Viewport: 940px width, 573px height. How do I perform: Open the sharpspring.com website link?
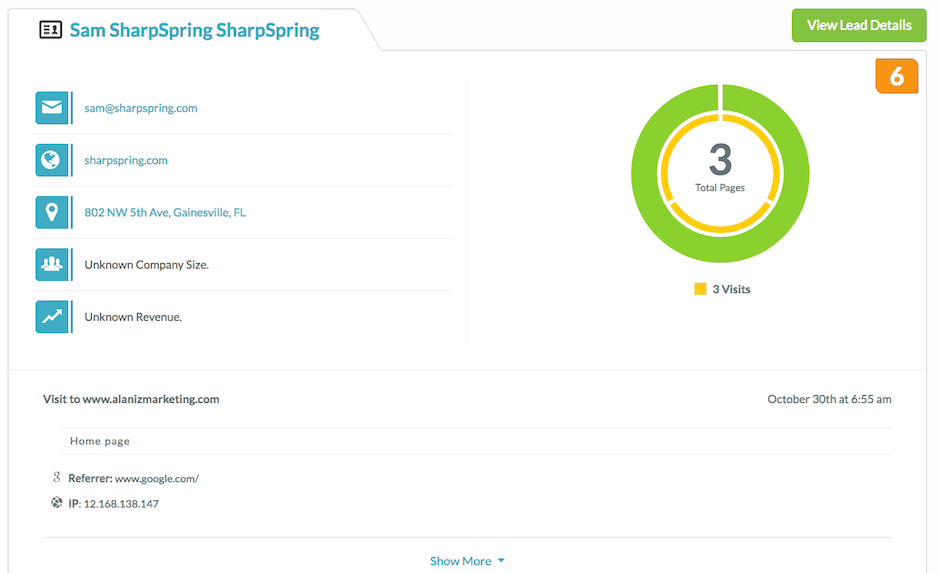click(126, 160)
